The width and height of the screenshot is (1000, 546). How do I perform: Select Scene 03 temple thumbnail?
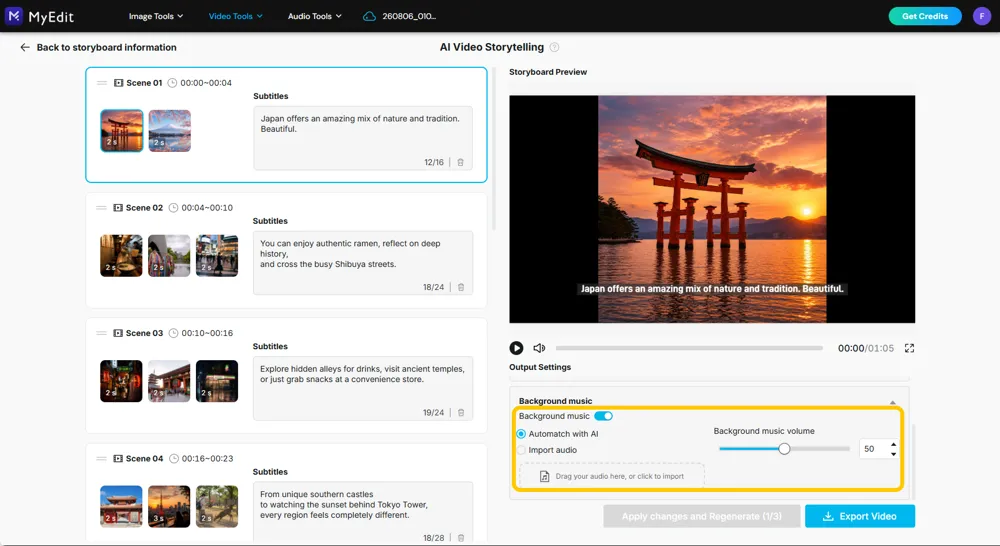(x=169, y=381)
